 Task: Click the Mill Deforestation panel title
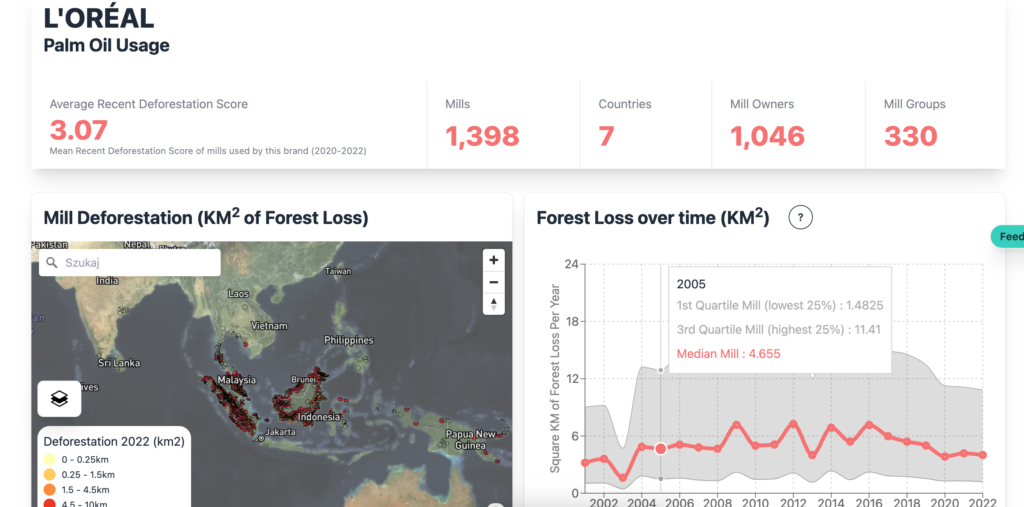[x=206, y=218]
